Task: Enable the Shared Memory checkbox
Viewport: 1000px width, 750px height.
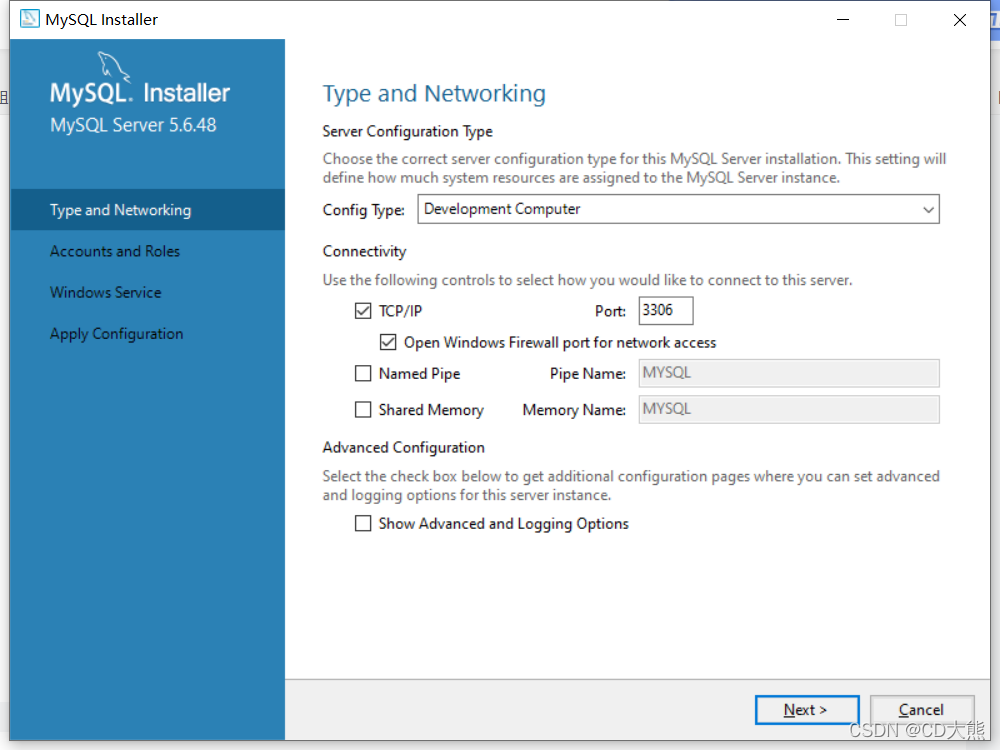Action: click(x=363, y=409)
